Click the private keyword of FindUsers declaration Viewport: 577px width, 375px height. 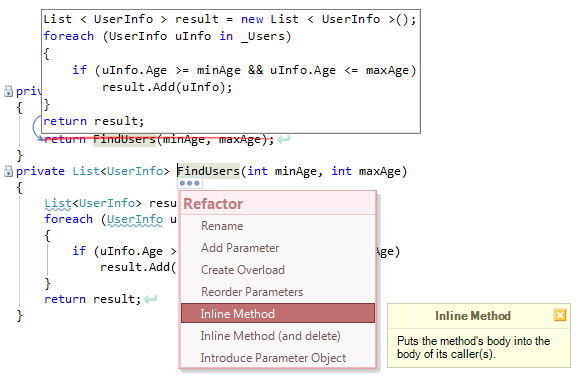pos(40,171)
